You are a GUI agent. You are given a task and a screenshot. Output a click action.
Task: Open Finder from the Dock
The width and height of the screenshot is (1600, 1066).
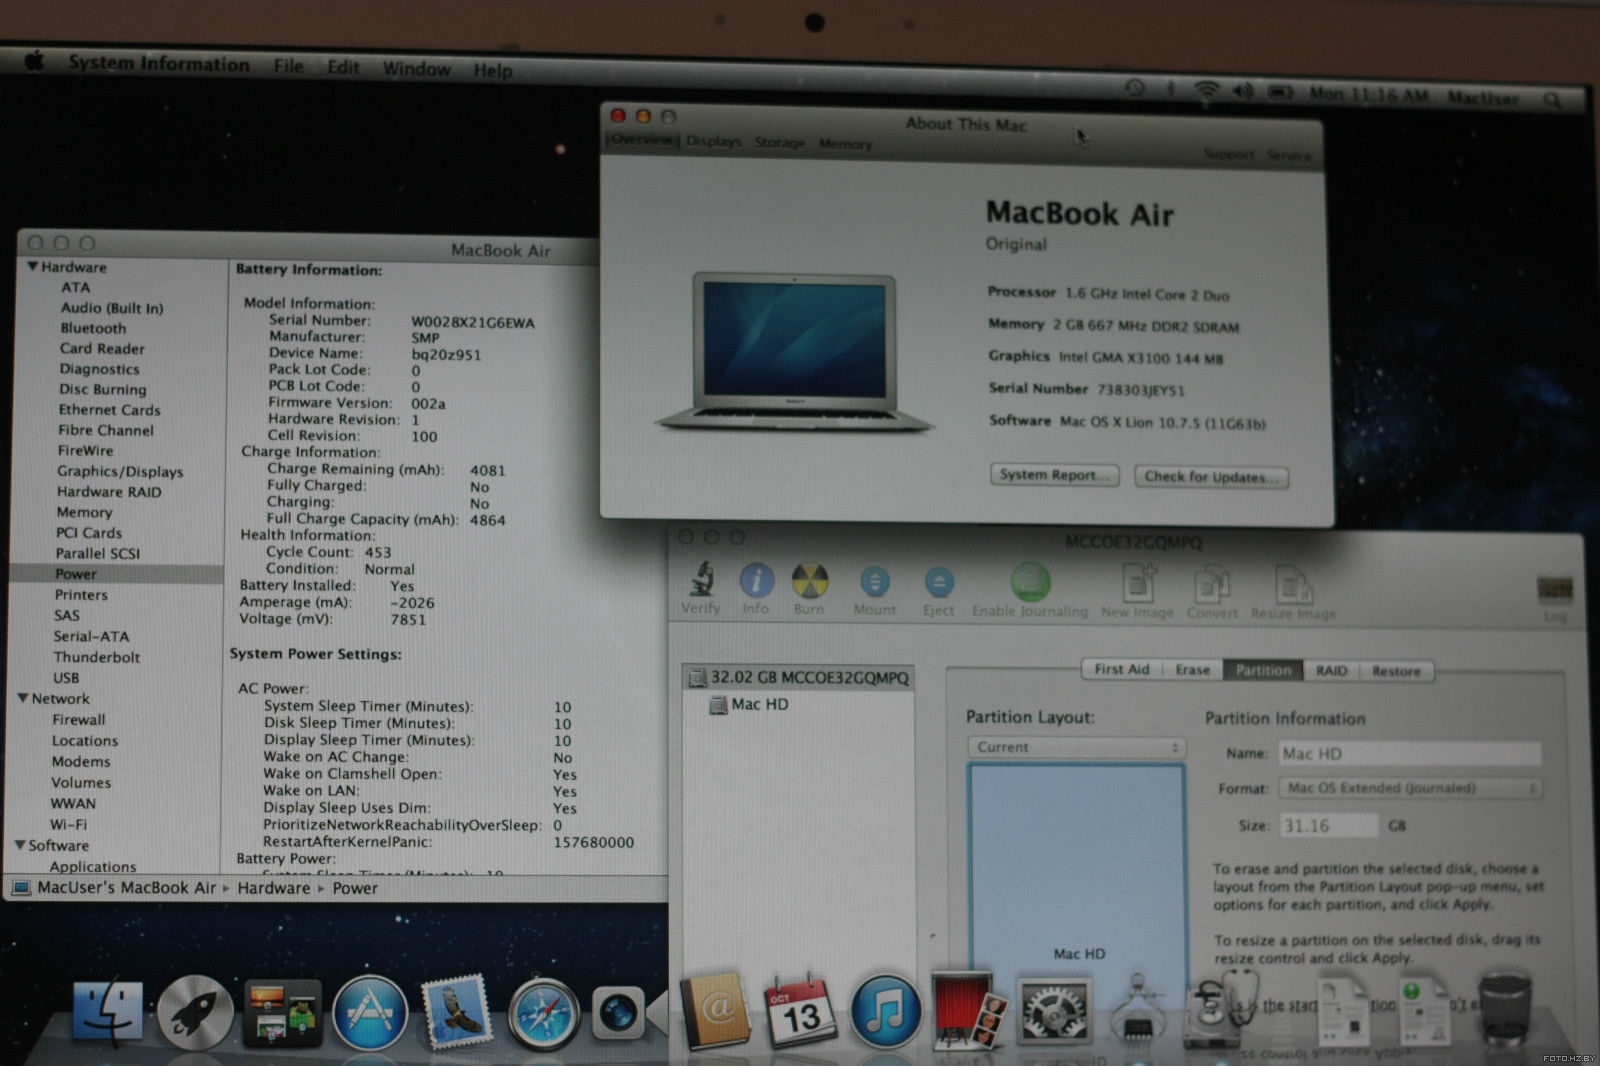(x=108, y=1012)
